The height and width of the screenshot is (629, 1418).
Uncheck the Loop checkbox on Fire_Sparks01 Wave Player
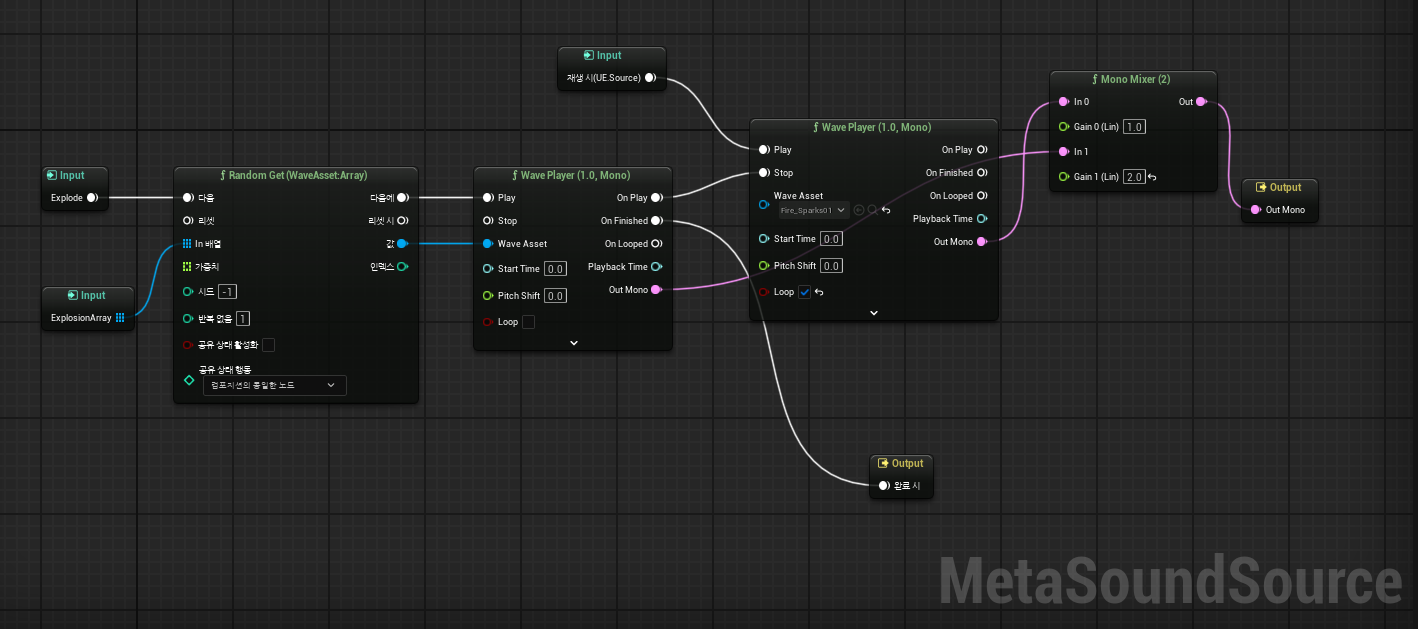[x=804, y=292]
